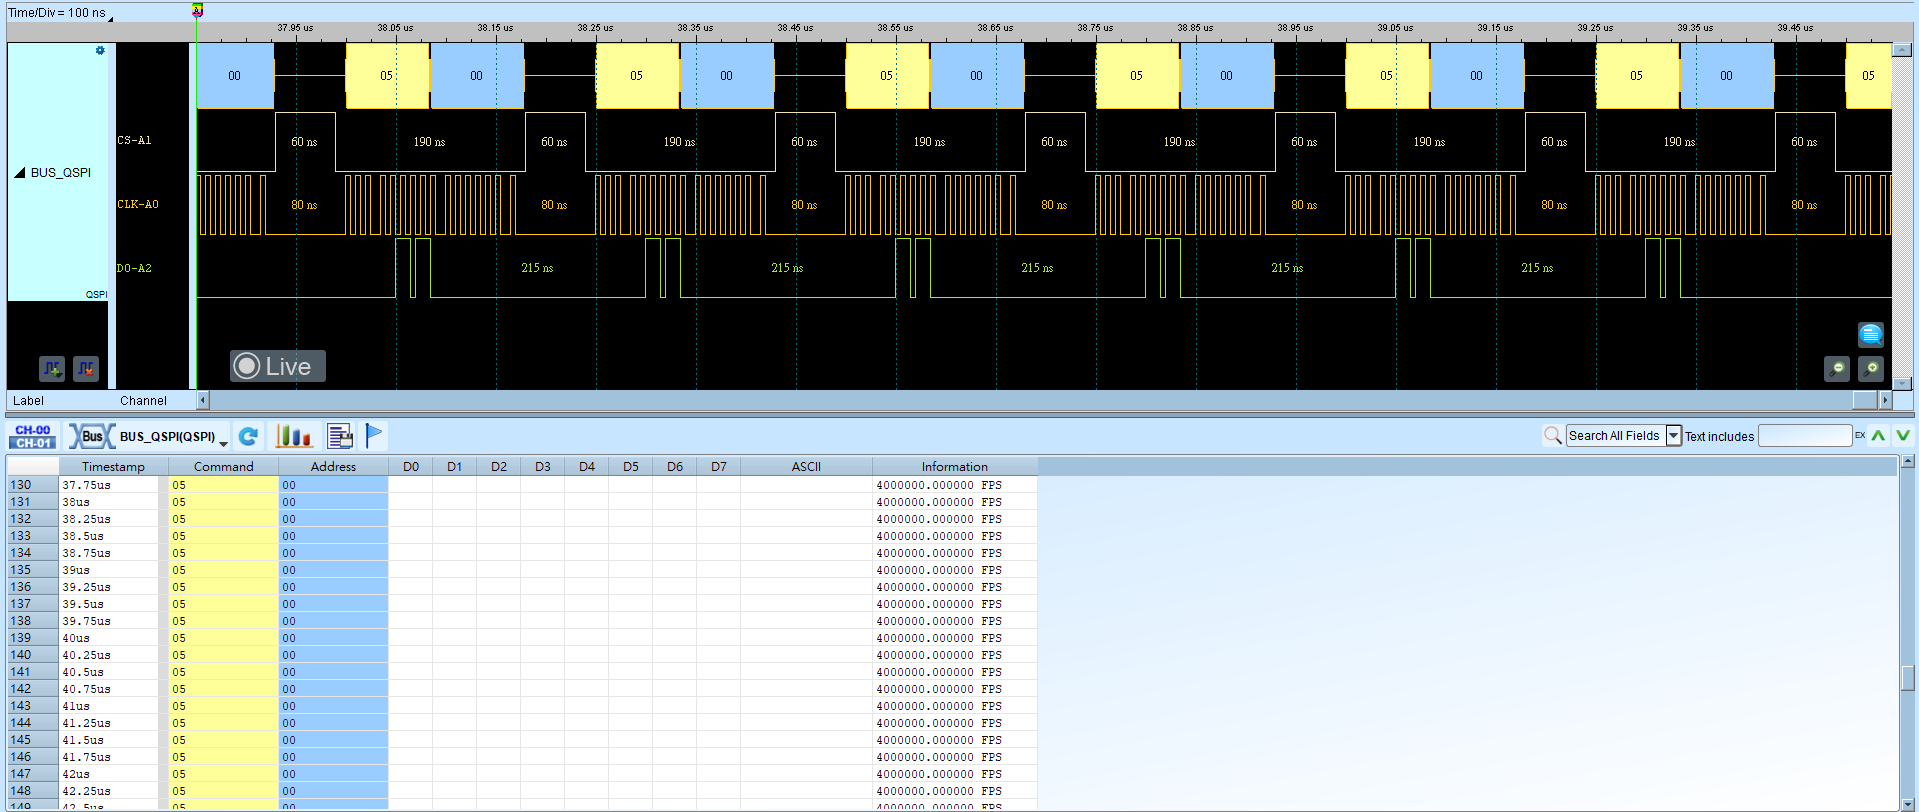This screenshot has width=1919, height=812.
Task: Click the ASCII column header
Action: point(806,467)
